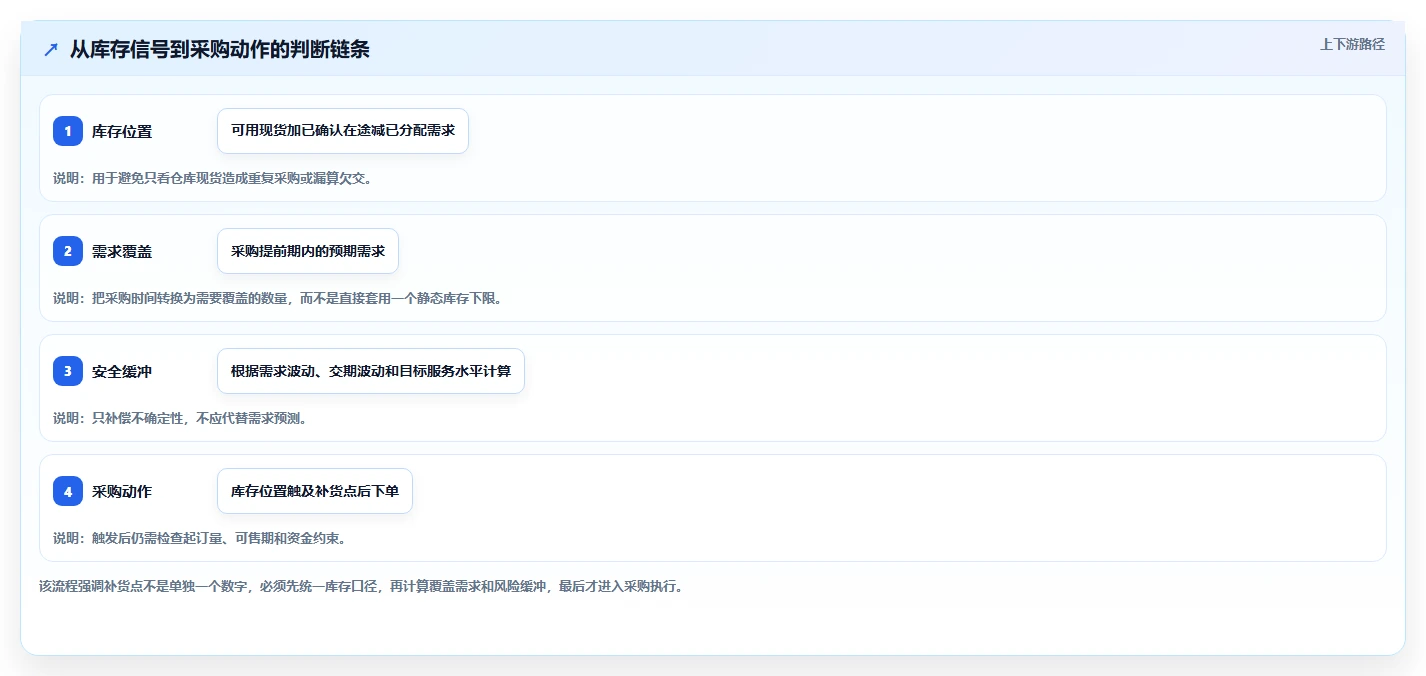This screenshot has width=1426, height=676.
Task: Click the note about 起订量、可售期和资金约束
Action: [200, 538]
